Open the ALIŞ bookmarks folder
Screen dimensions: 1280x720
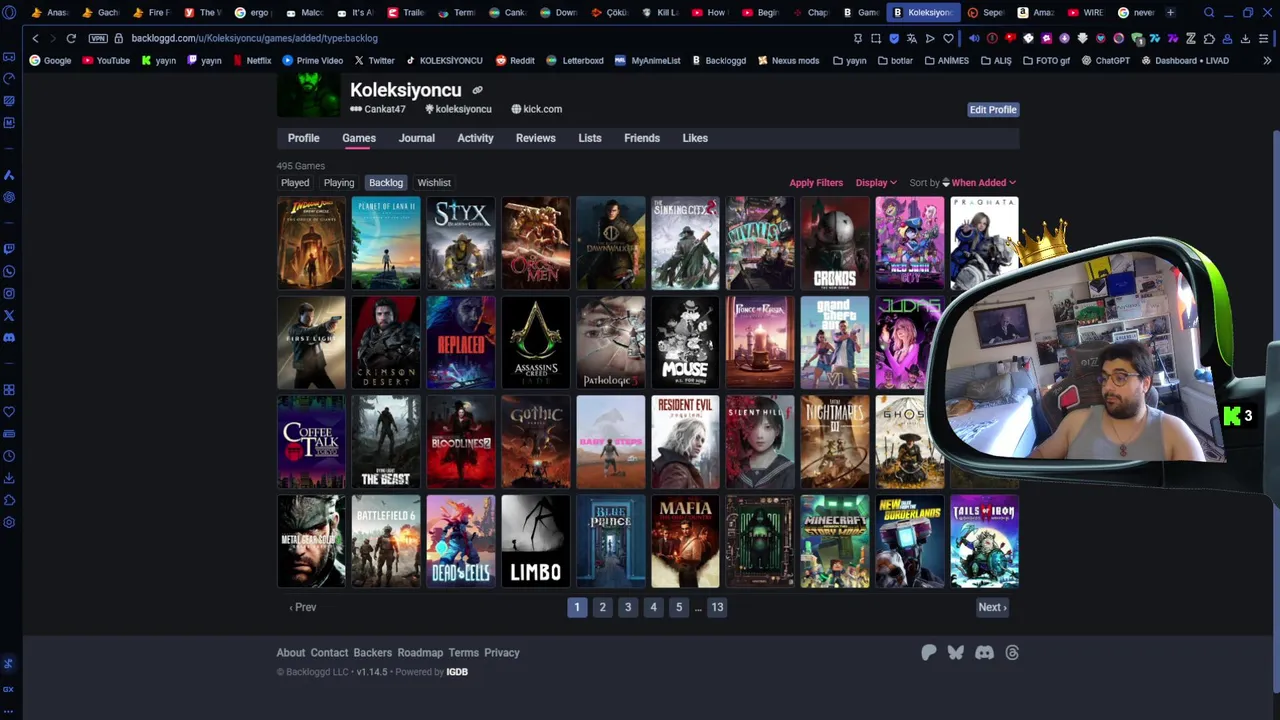995,60
